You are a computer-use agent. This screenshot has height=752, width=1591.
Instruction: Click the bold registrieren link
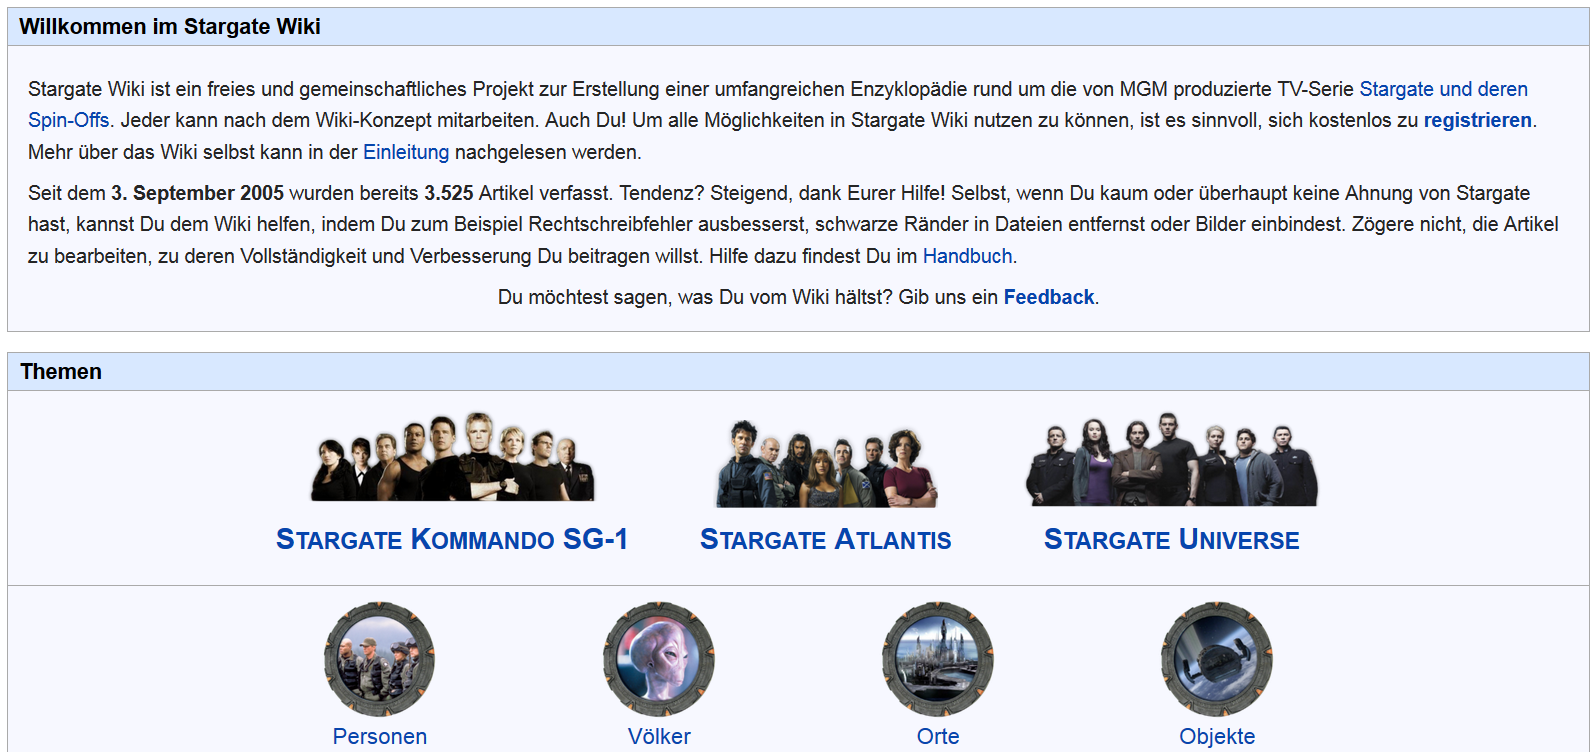pos(1477,121)
